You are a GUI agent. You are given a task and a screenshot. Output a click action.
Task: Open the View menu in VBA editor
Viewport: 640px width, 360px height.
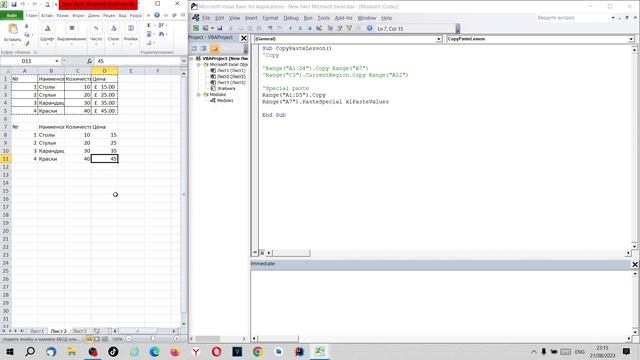tap(234, 18)
